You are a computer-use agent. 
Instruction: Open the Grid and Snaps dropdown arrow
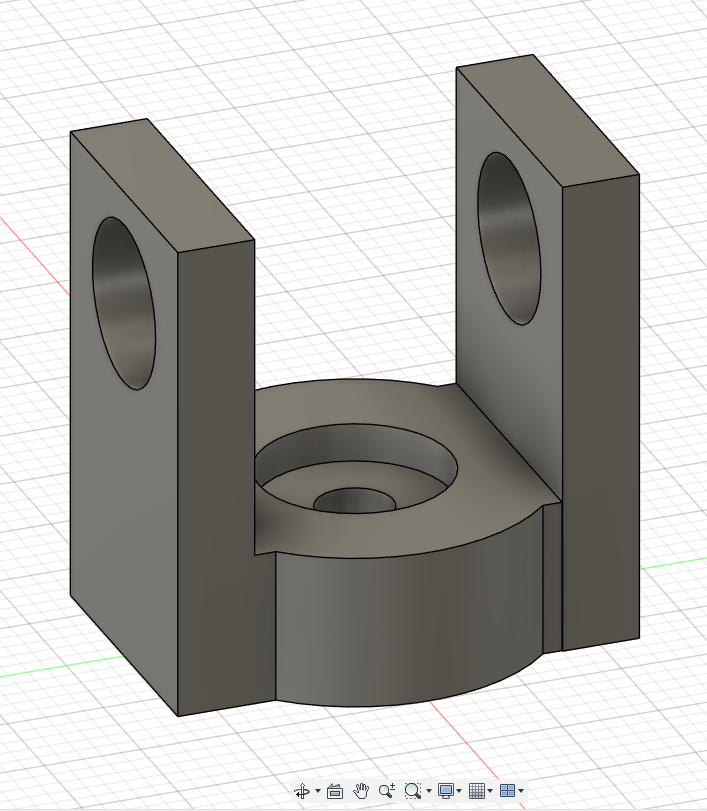(x=490, y=792)
